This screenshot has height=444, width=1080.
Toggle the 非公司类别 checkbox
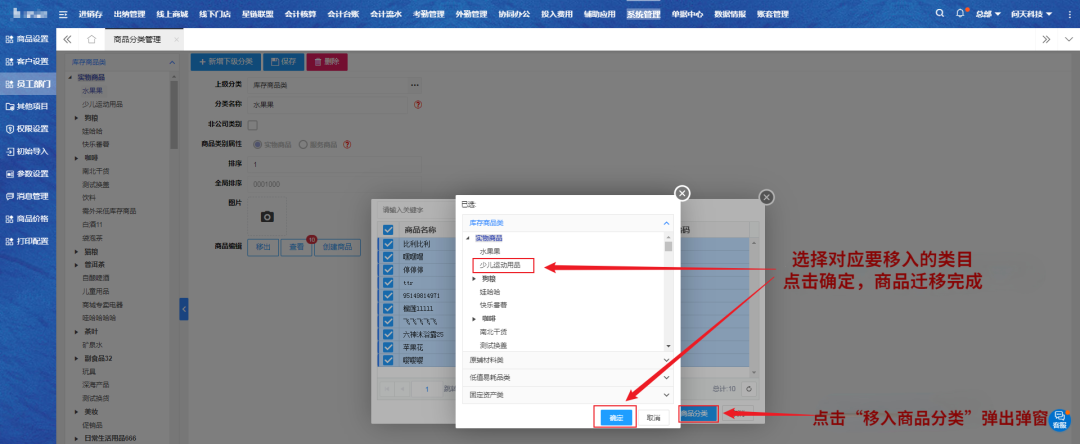pyautogui.click(x=252, y=124)
